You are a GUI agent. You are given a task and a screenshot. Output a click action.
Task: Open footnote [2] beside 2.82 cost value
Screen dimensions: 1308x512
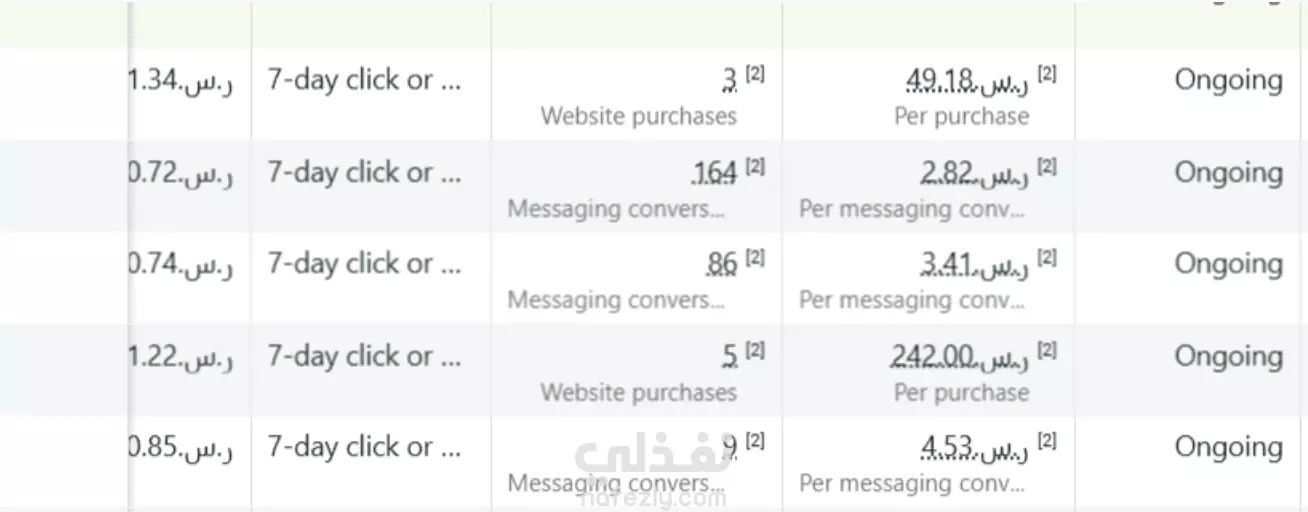click(1047, 166)
